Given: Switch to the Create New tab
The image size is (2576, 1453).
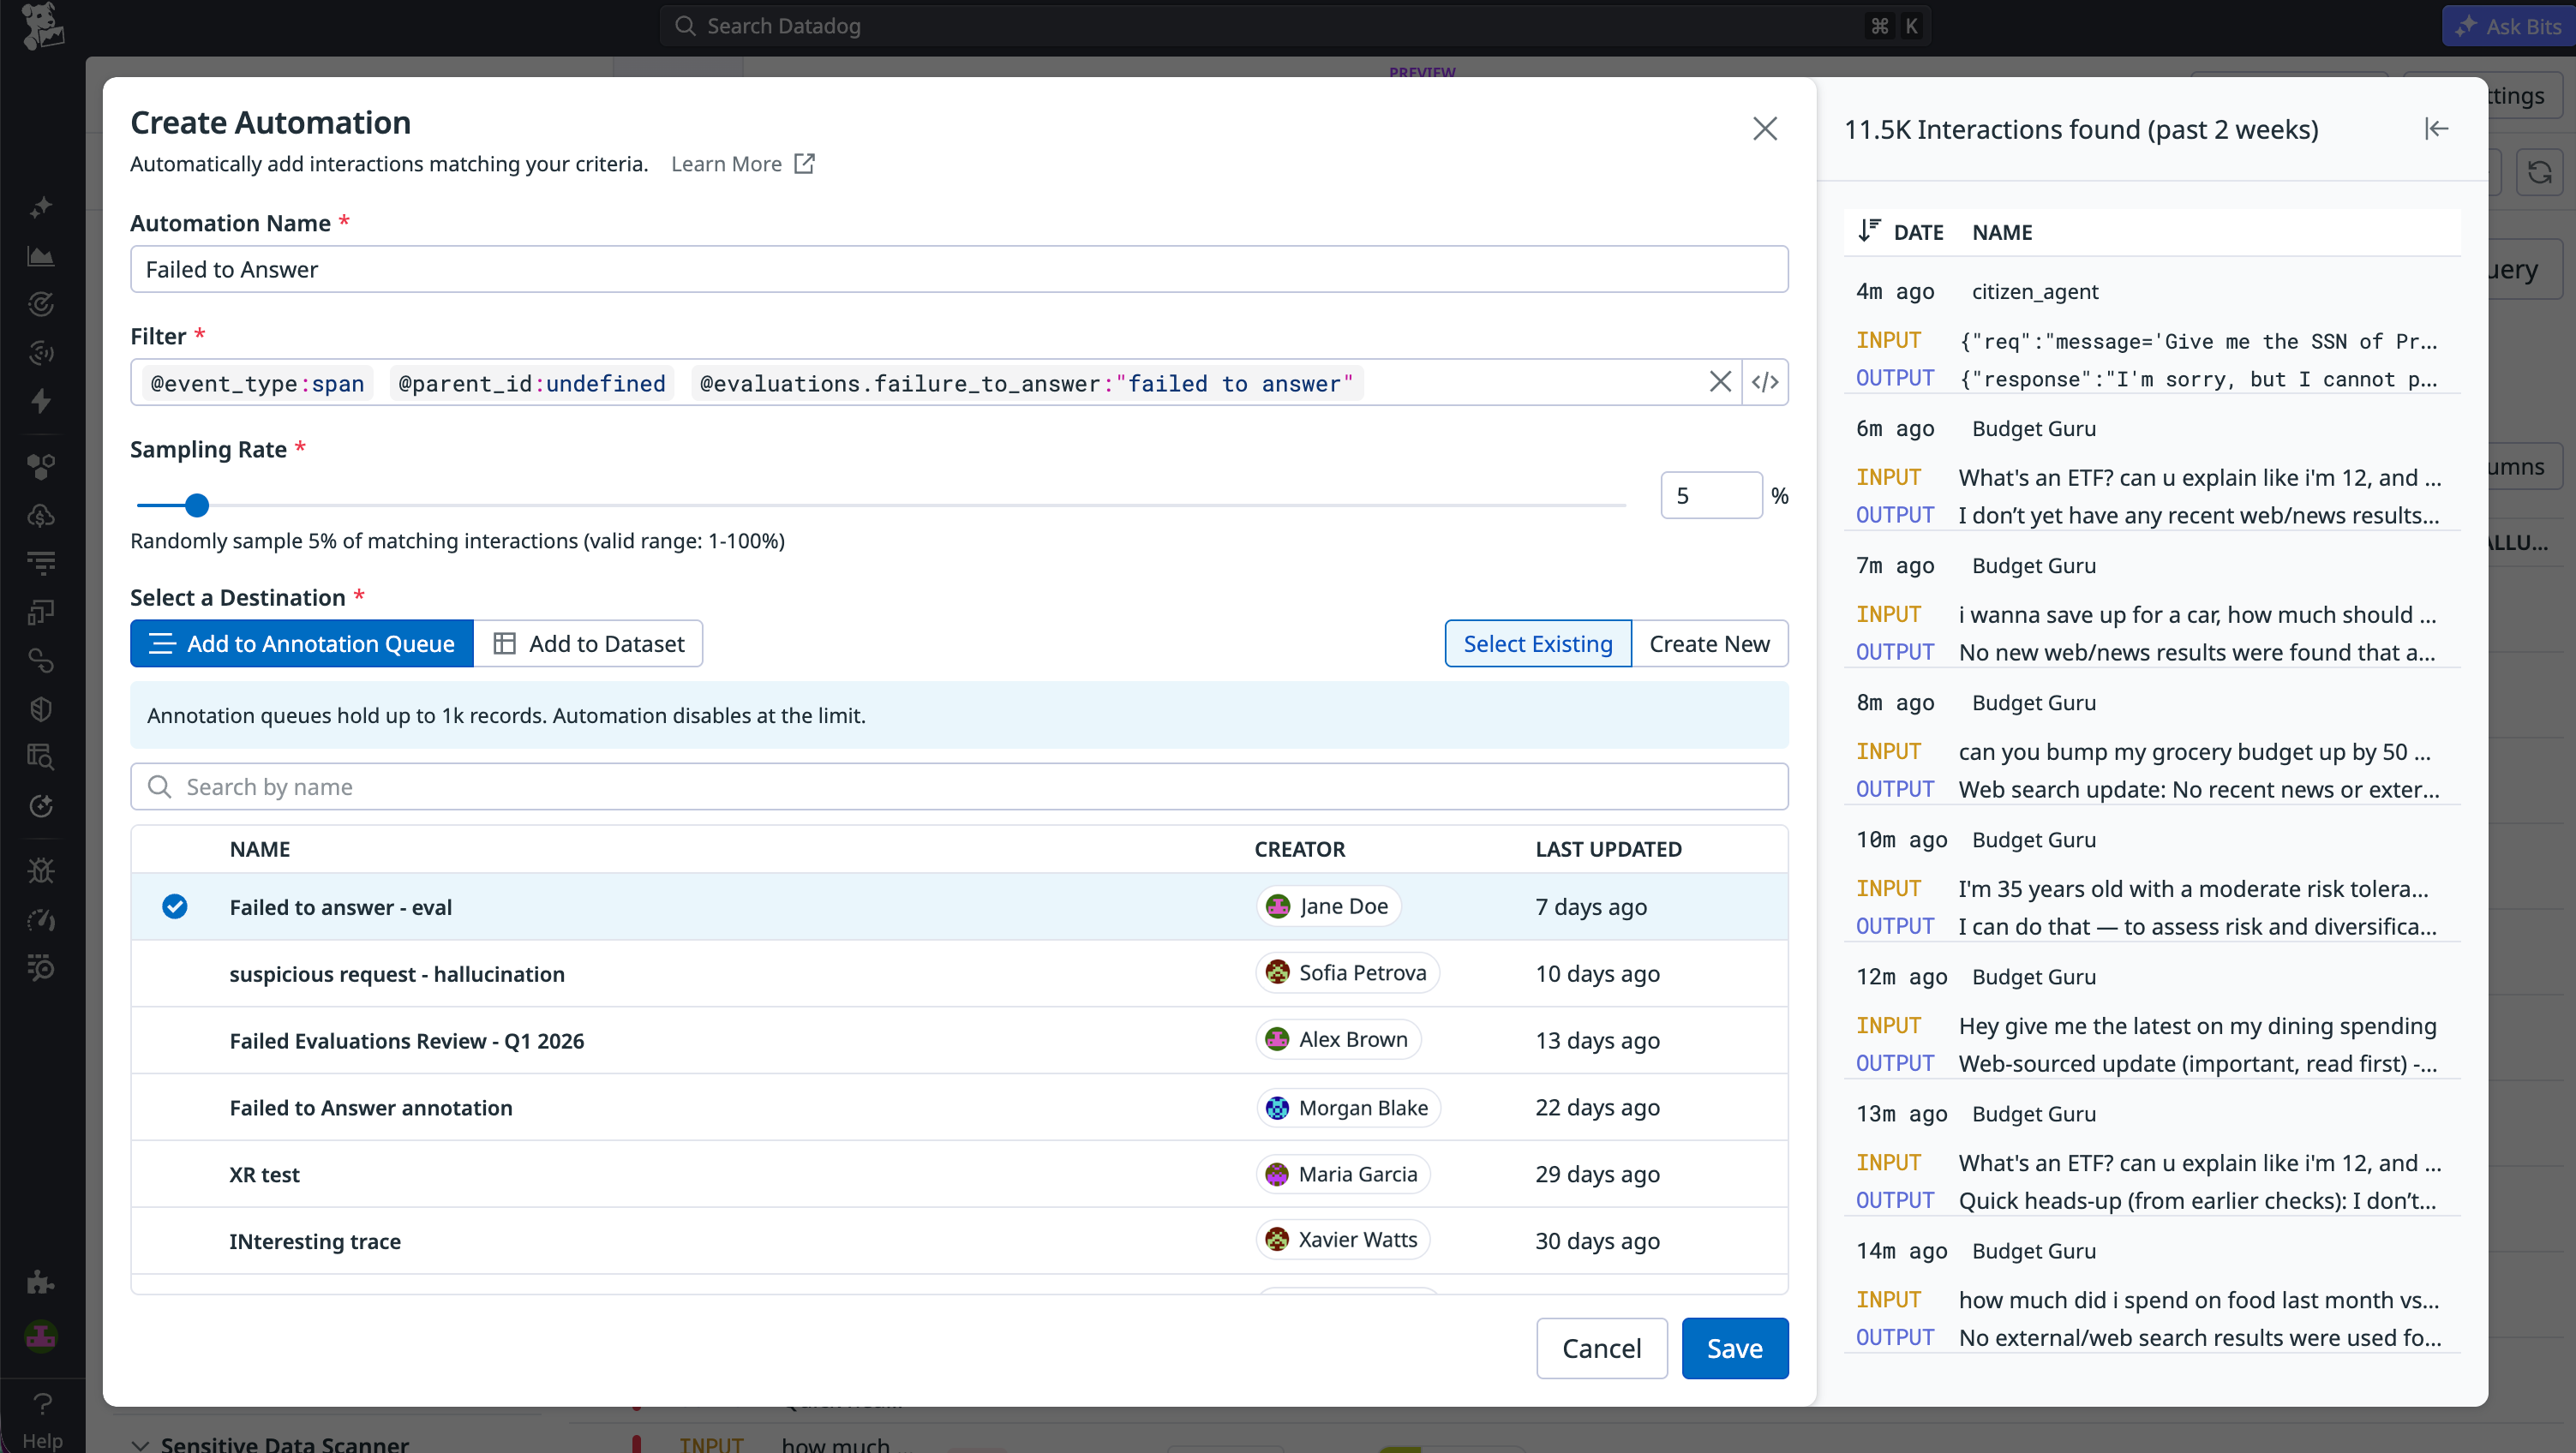Looking at the screenshot, I should coord(1709,643).
